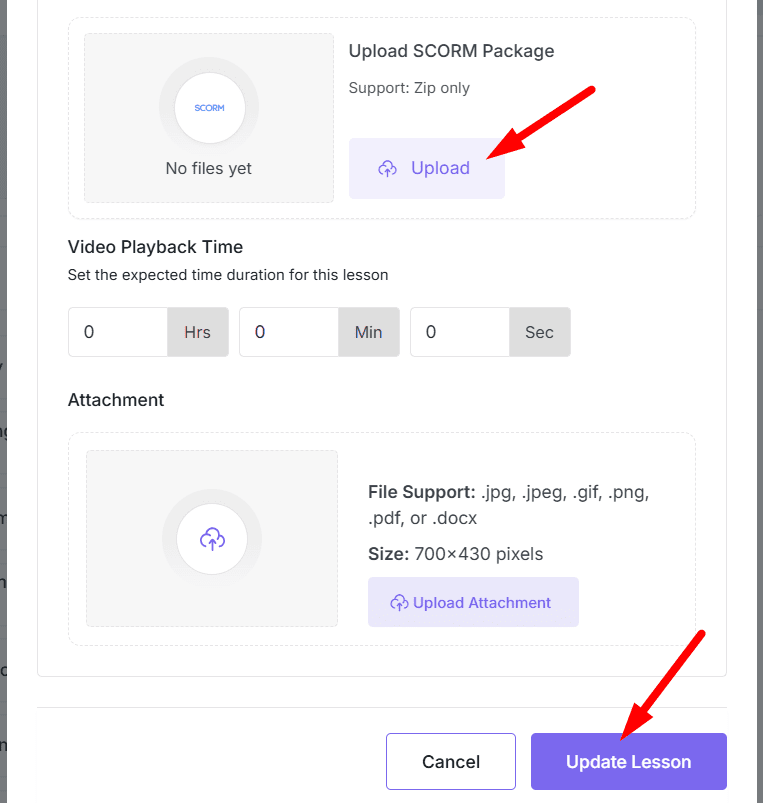This screenshot has width=763, height=803.
Task: Open the attachment picker with Upload Attachment
Action: click(x=473, y=602)
